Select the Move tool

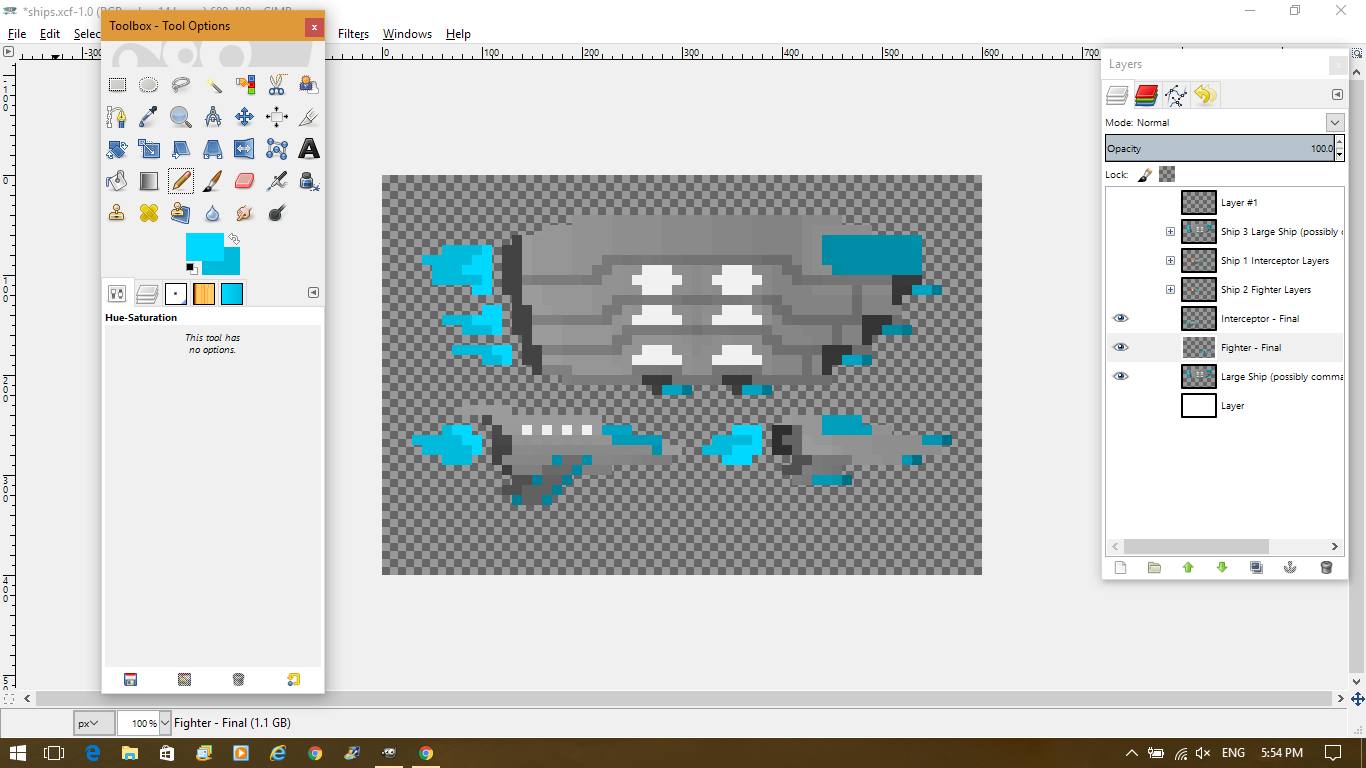coord(245,117)
